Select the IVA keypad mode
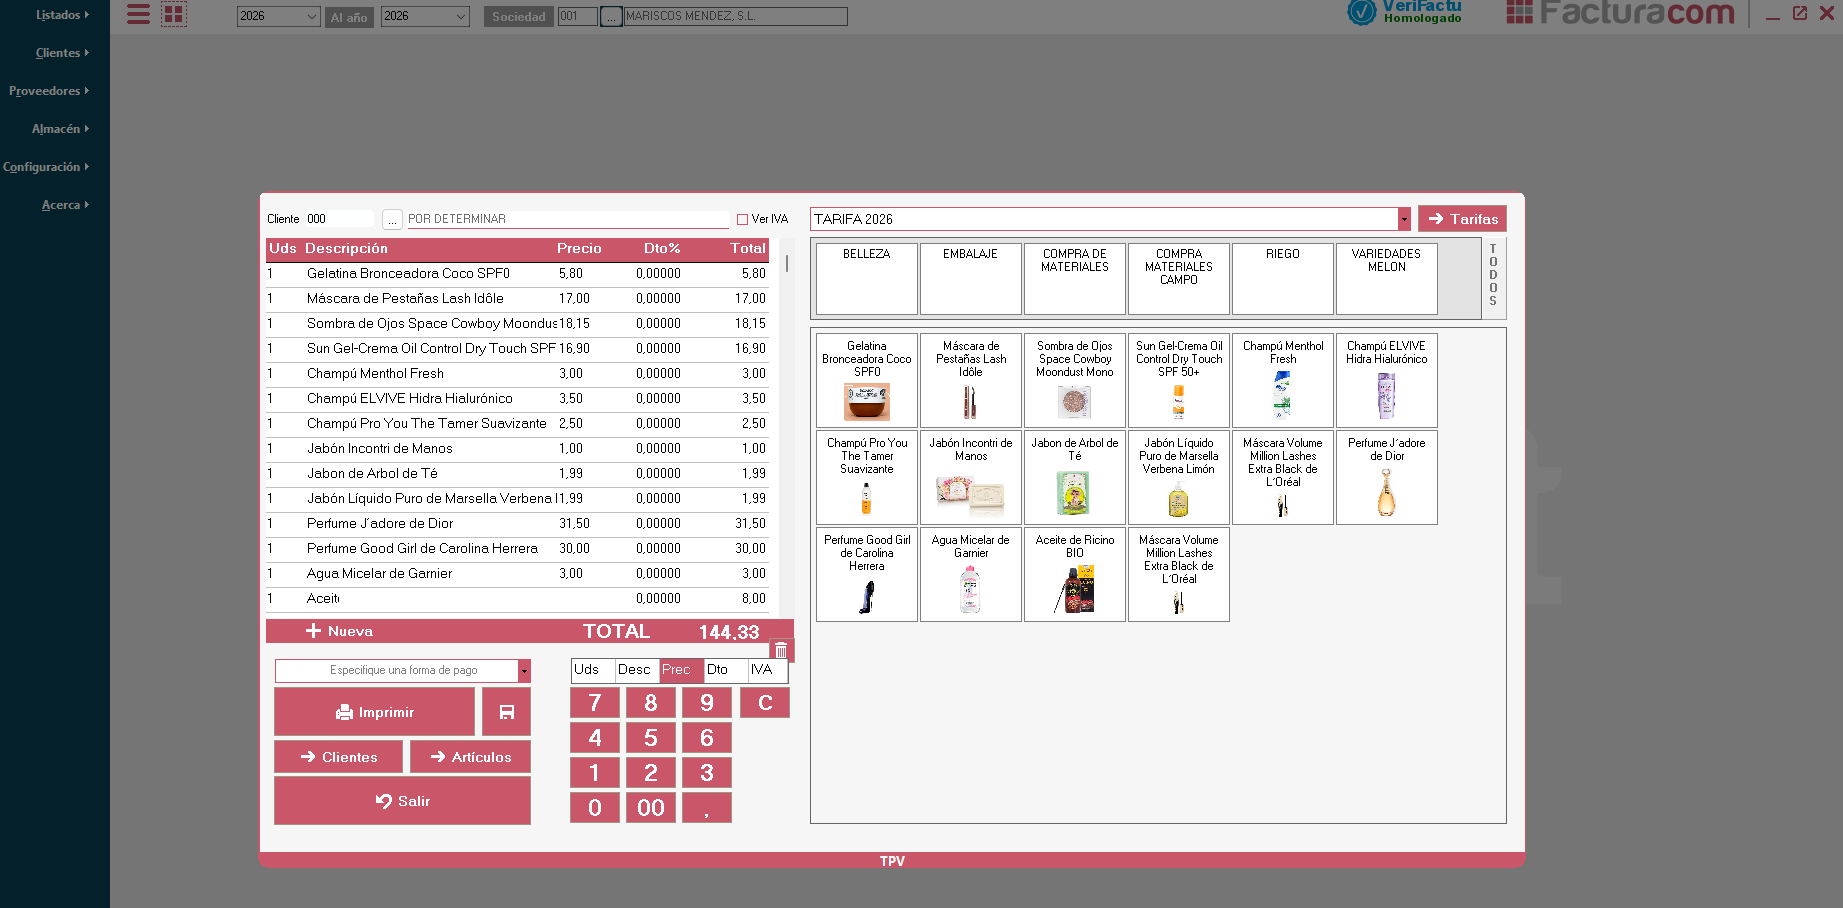The image size is (1843, 908). click(x=768, y=670)
